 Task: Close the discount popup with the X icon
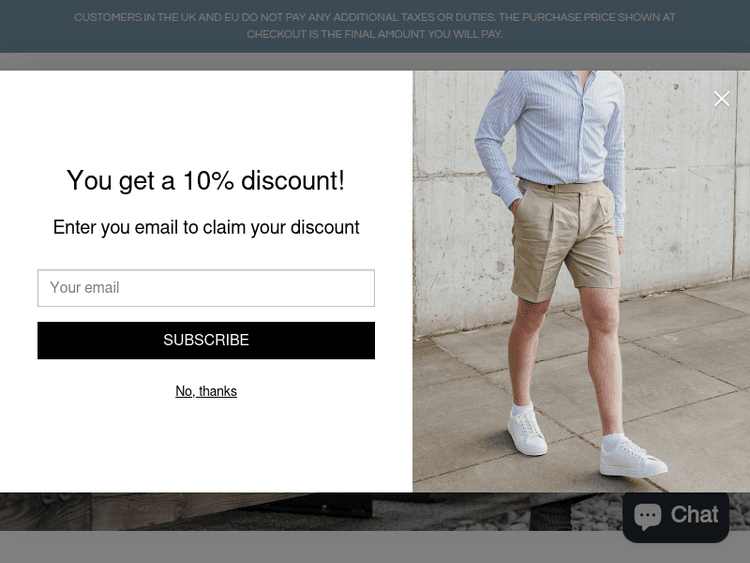click(x=721, y=99)
